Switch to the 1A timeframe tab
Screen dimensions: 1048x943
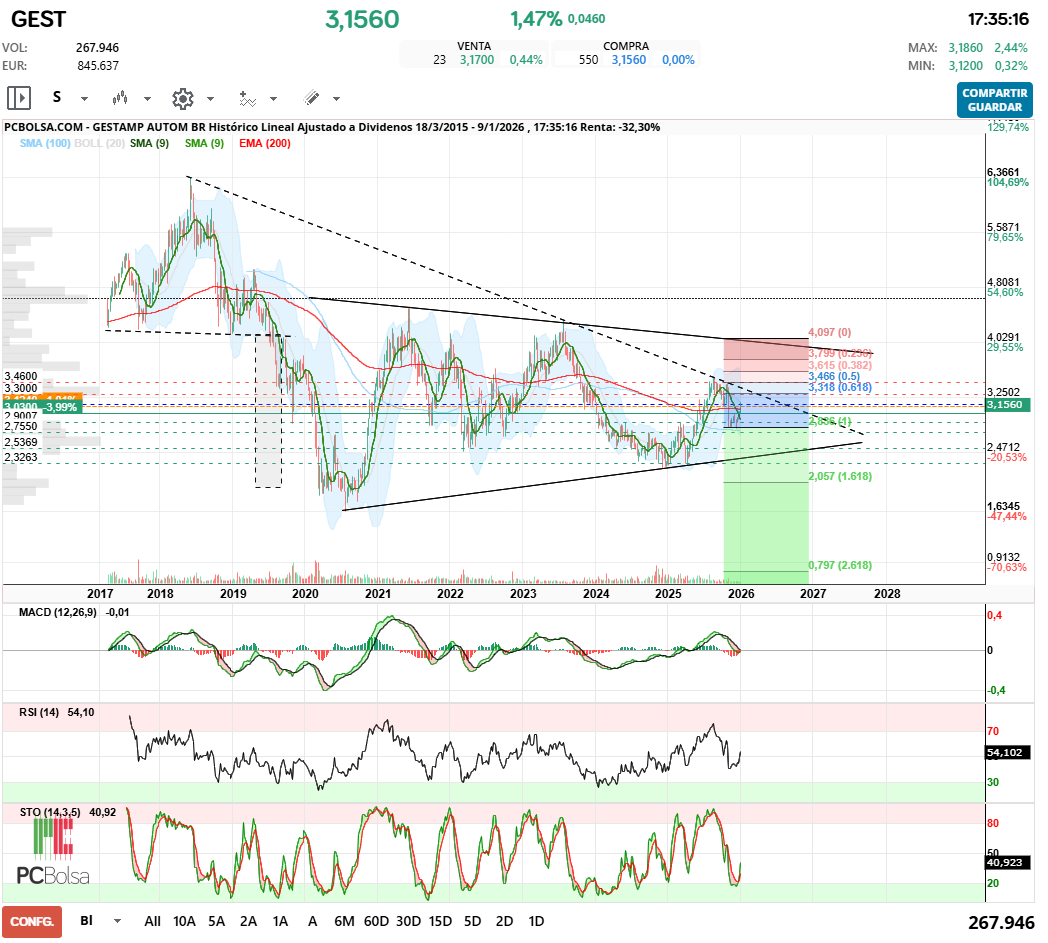click(x=280, y=920)
